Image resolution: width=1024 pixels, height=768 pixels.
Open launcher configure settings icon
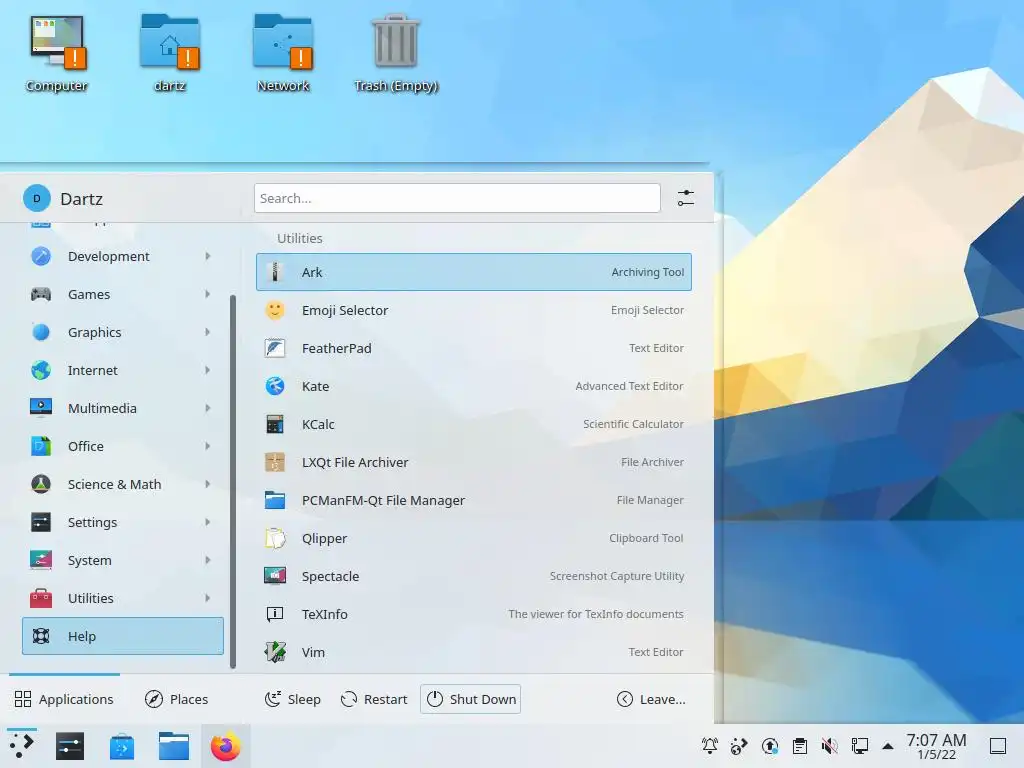pyautogui.click(x=686, y=198)
